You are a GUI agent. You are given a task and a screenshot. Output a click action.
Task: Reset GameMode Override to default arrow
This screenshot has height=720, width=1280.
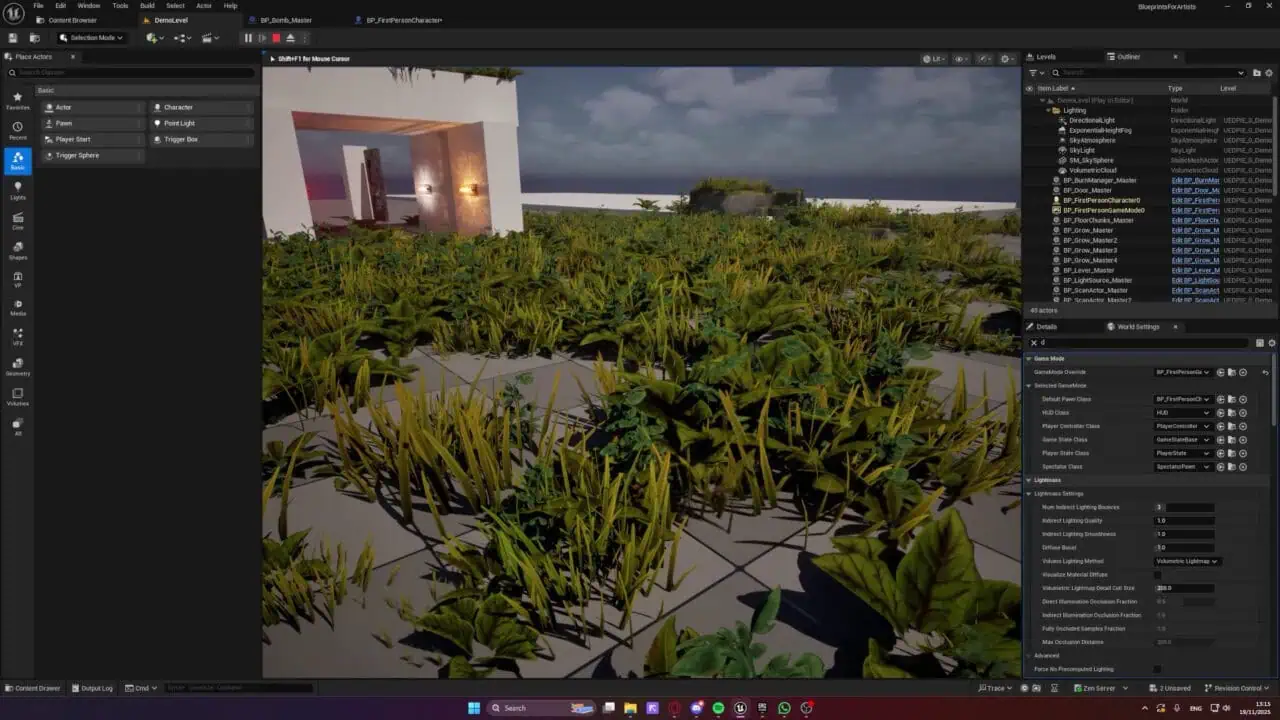pyautogui.click(x=1265, y=372)
